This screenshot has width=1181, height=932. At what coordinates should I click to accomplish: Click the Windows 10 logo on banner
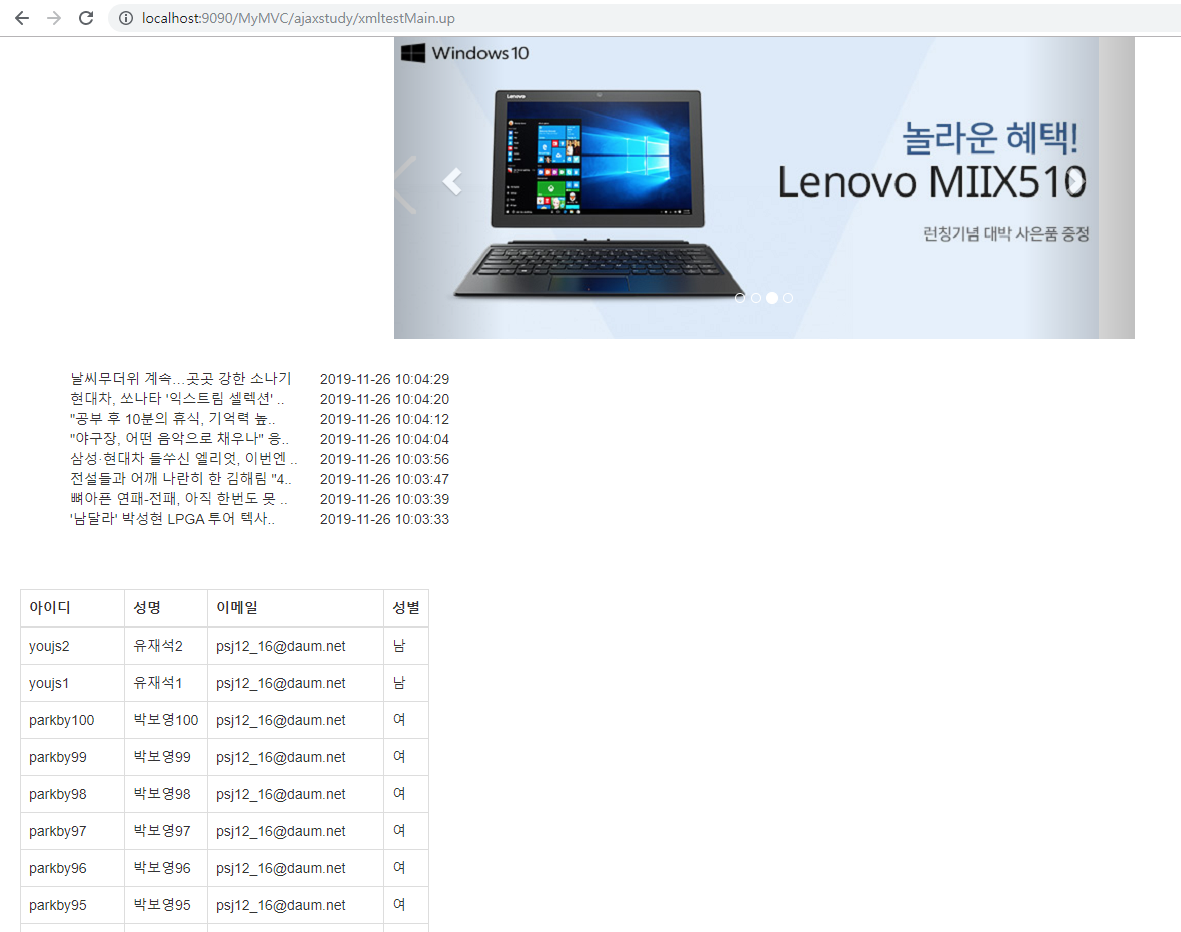(x=465, y=53)
